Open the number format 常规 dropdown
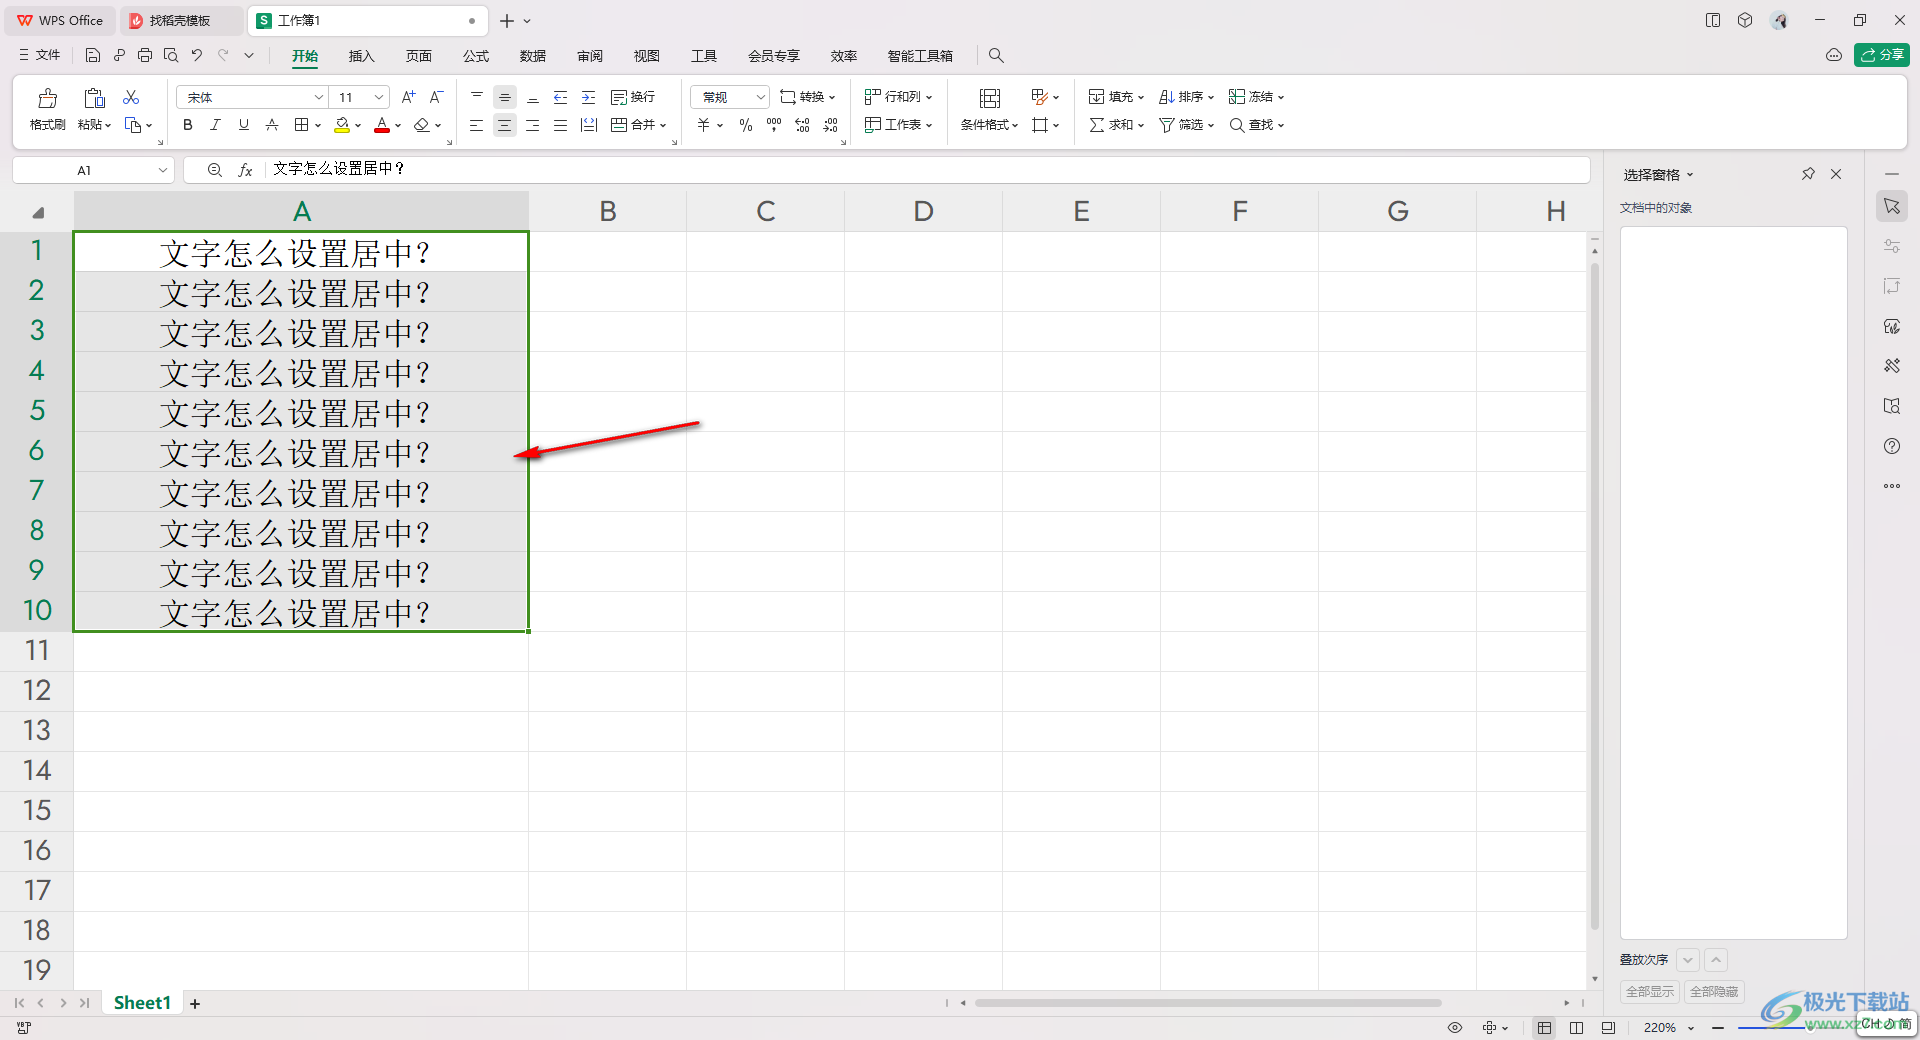The image size is (1920, 1040). (761, 97)
